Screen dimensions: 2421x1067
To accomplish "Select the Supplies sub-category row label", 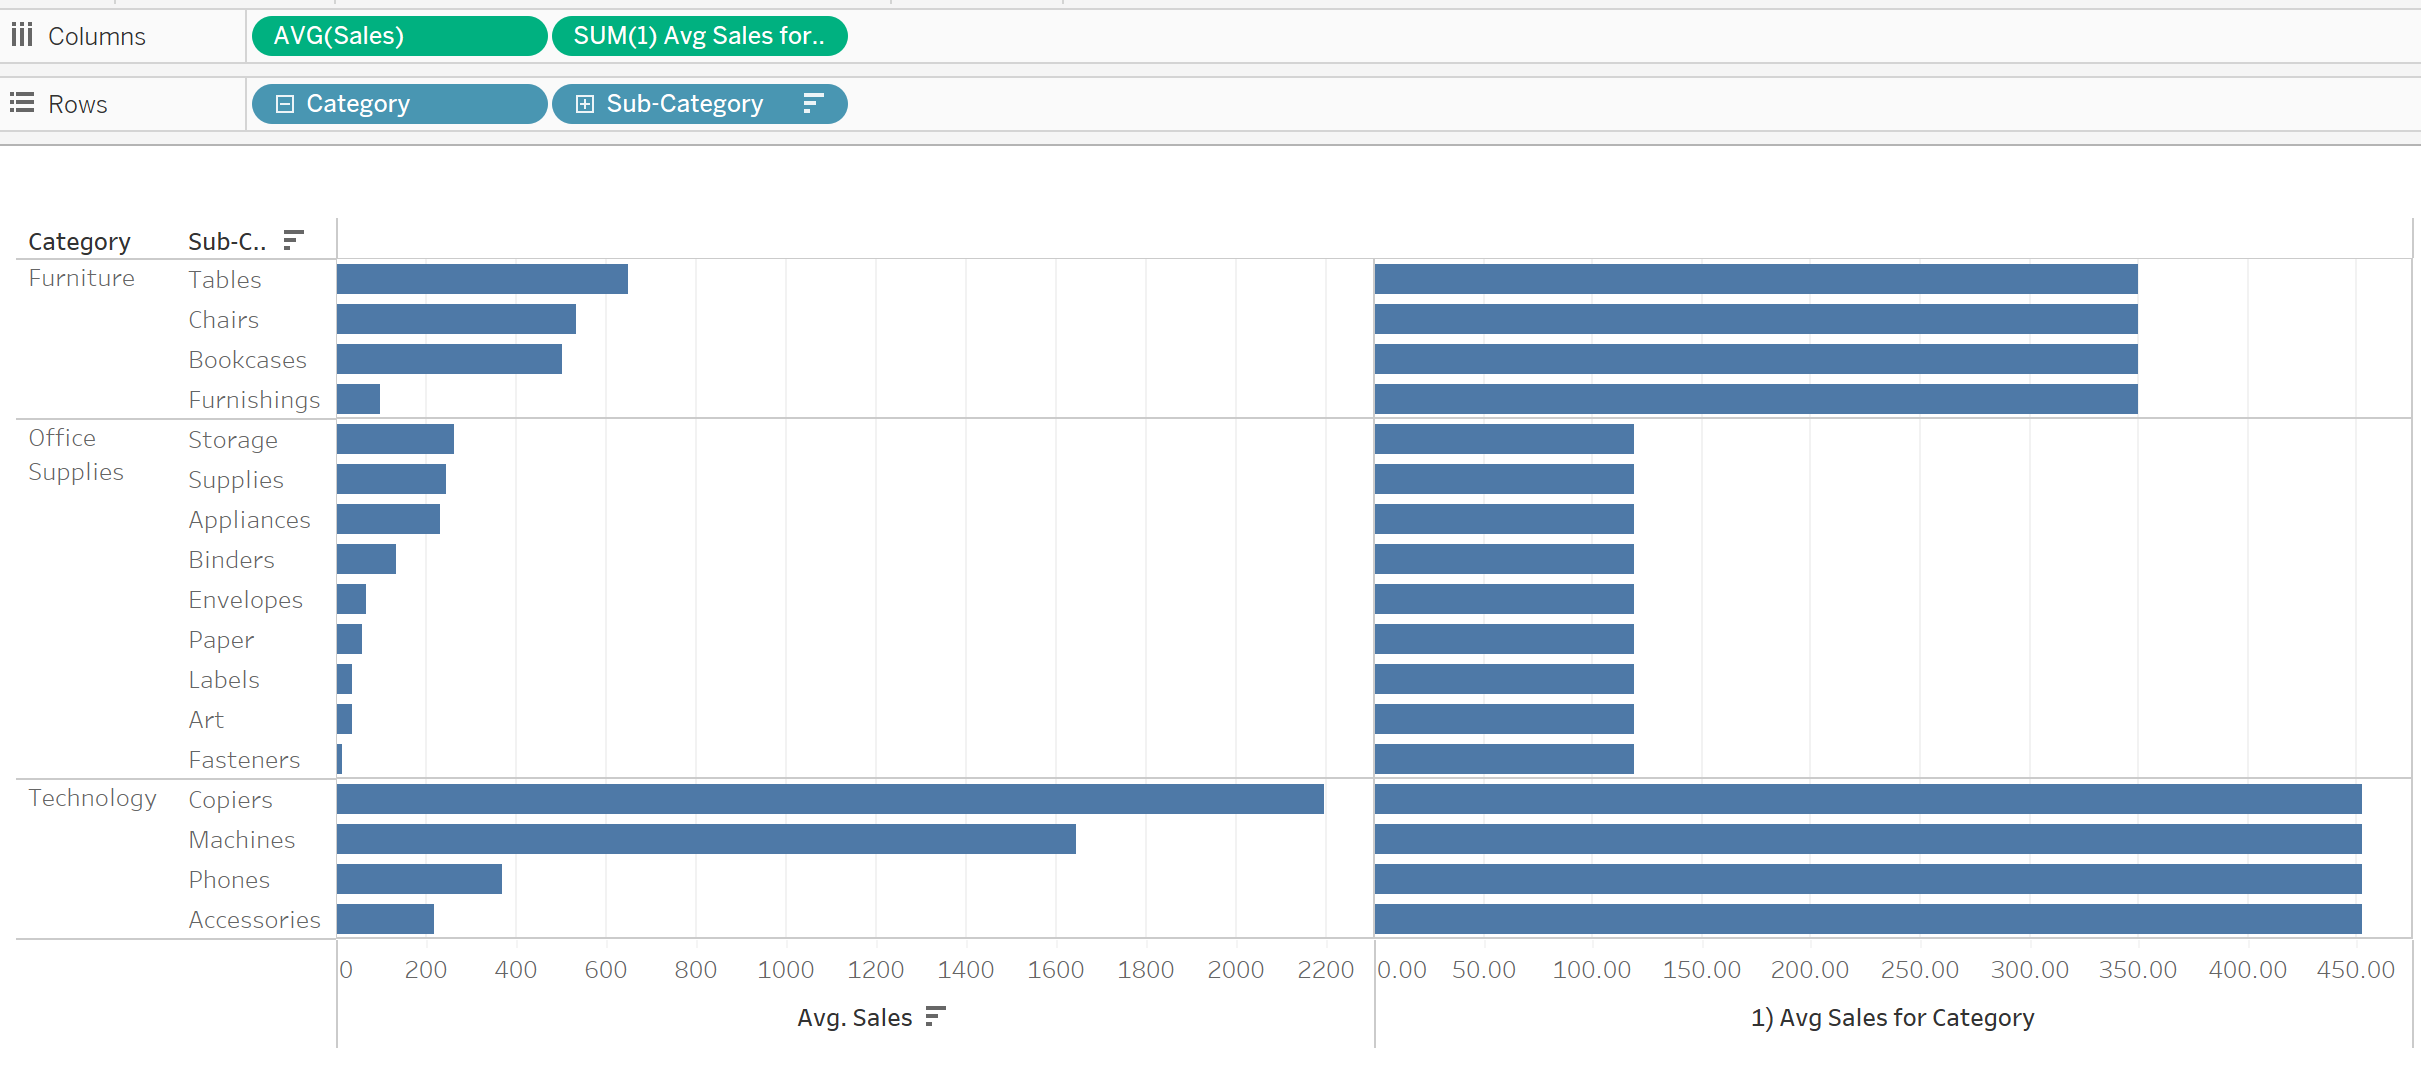I will click(236, 480).
